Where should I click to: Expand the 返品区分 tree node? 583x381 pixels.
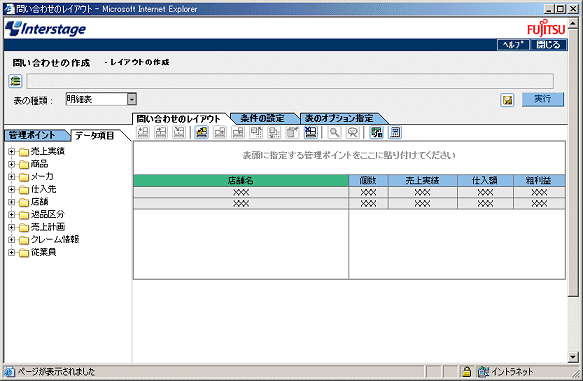click(12, 214)
